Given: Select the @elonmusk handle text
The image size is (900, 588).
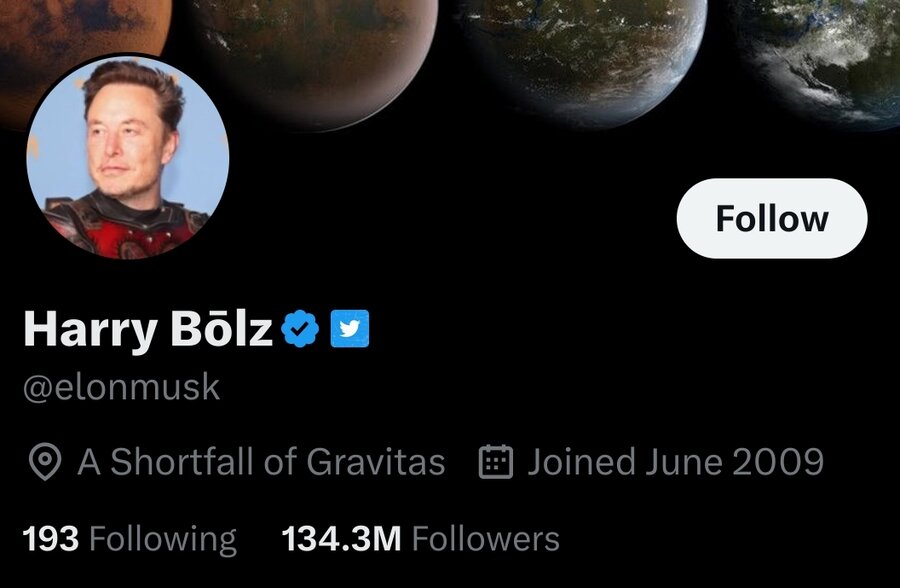Looking at the screenshot, I should (121, 387).
